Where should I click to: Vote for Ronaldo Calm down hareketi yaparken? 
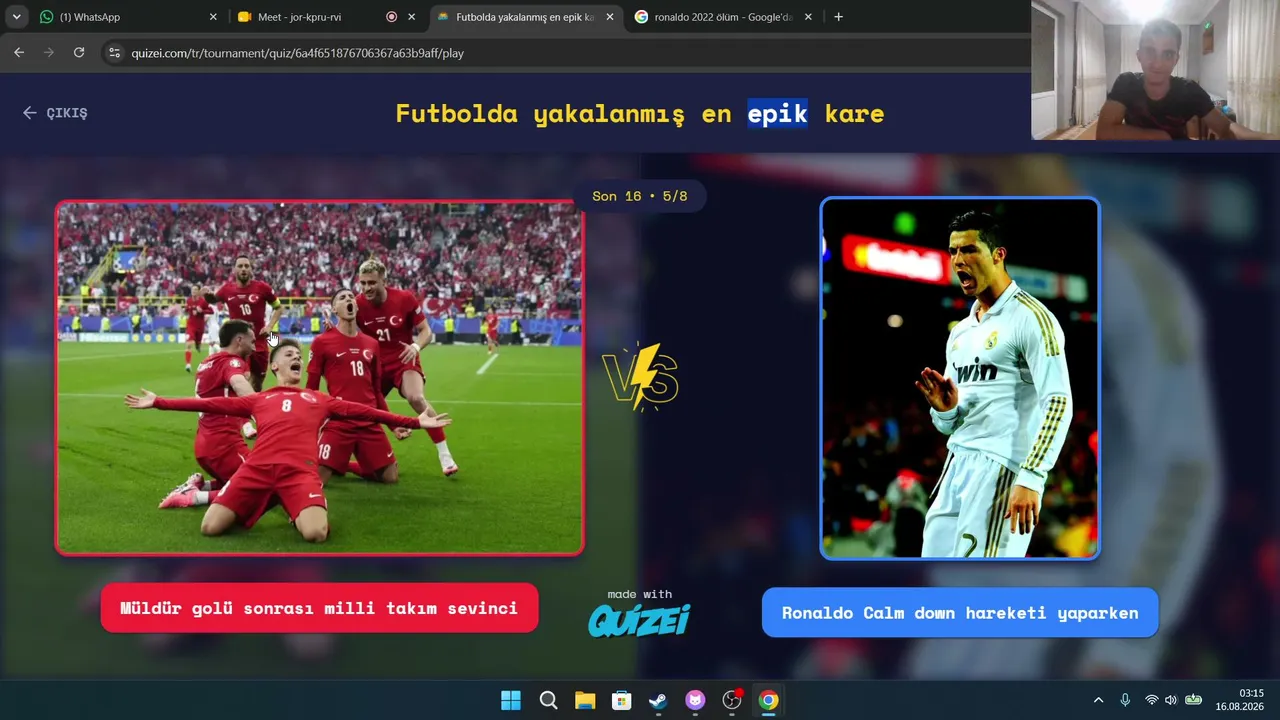960,613
